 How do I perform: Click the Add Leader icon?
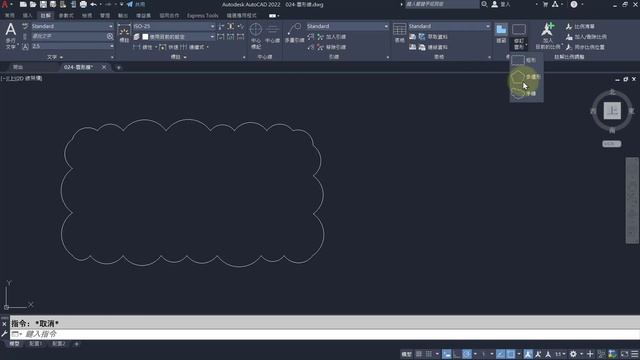(x=320, y=37)
